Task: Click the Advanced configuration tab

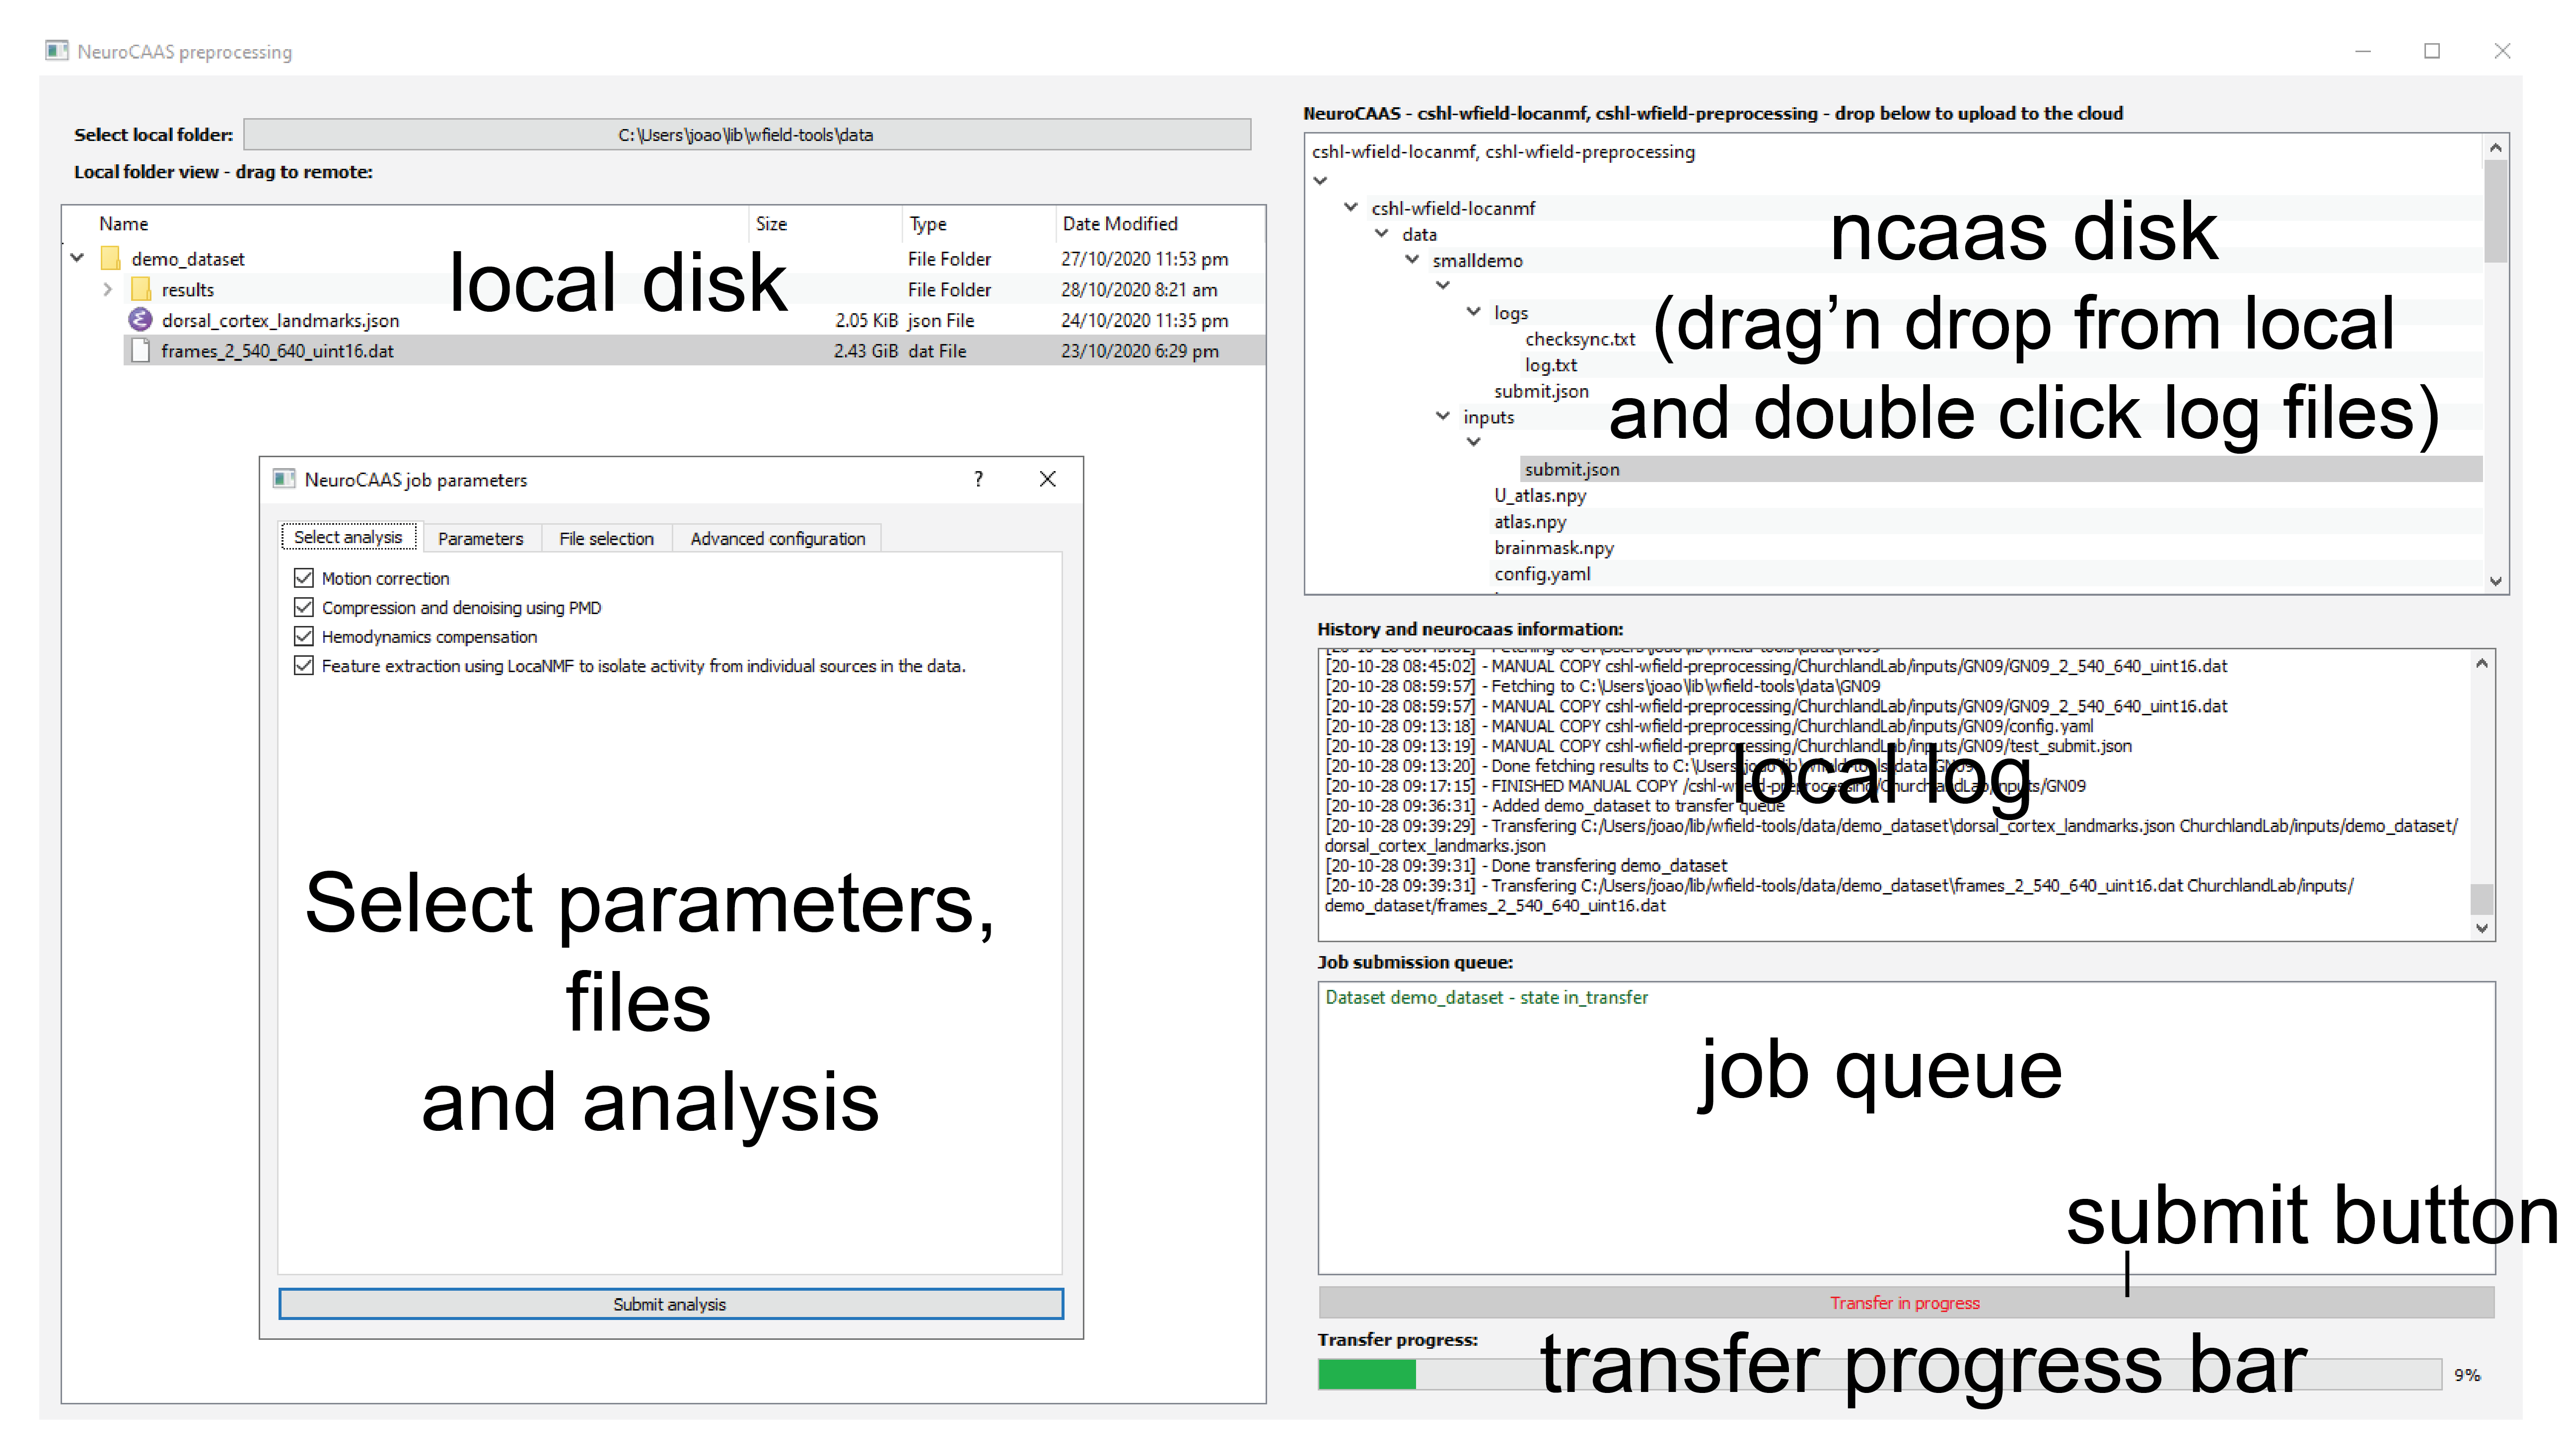Action: click(x=776, y=538)
